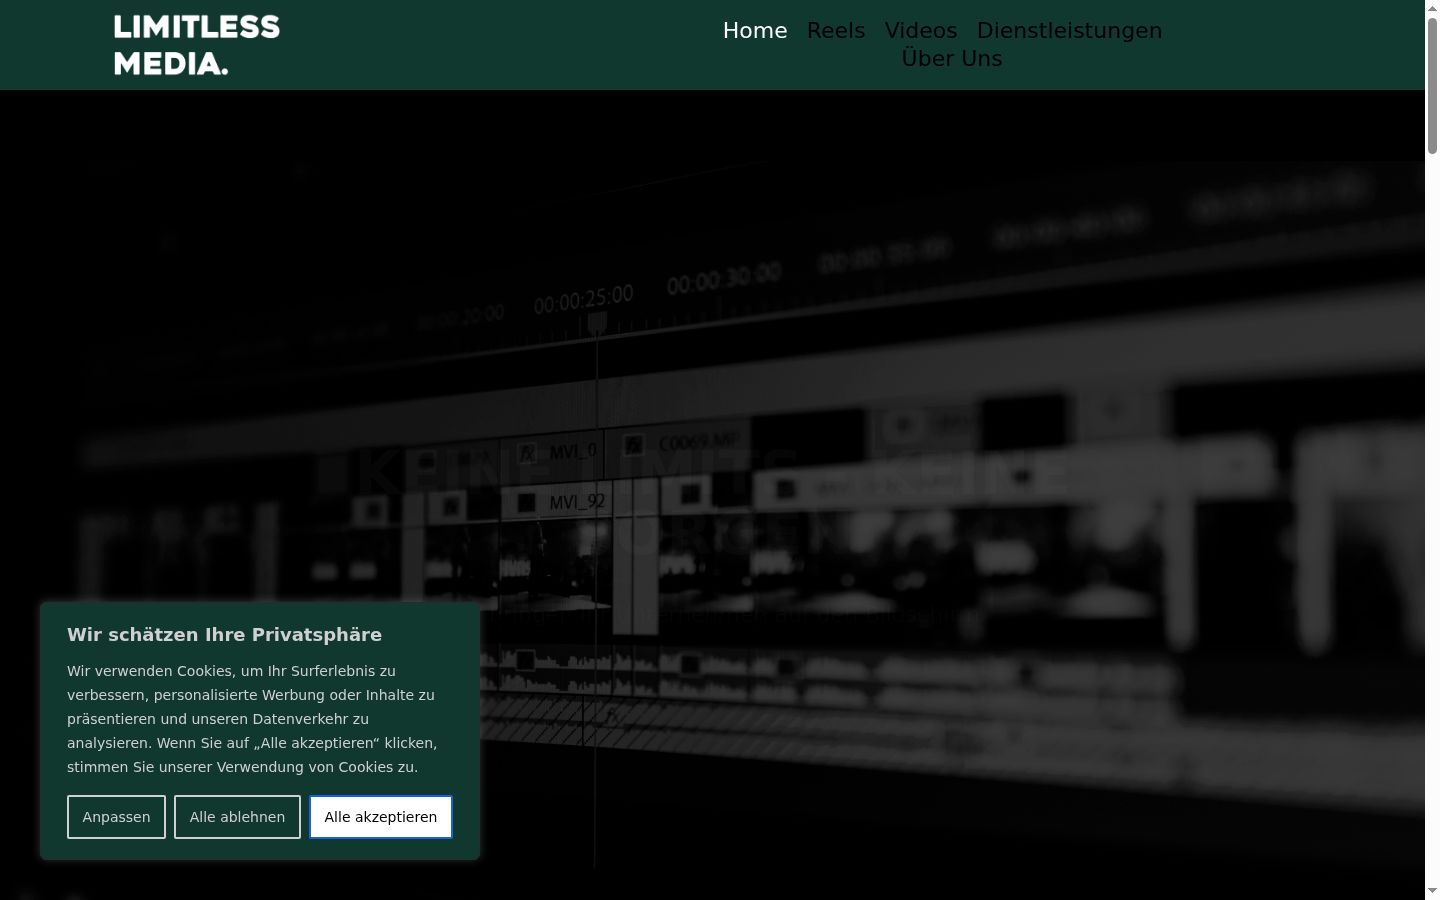Screen dimensions: 1440x900
Task: Open Dienstleistungen in the navigation
Action: 1069,31
